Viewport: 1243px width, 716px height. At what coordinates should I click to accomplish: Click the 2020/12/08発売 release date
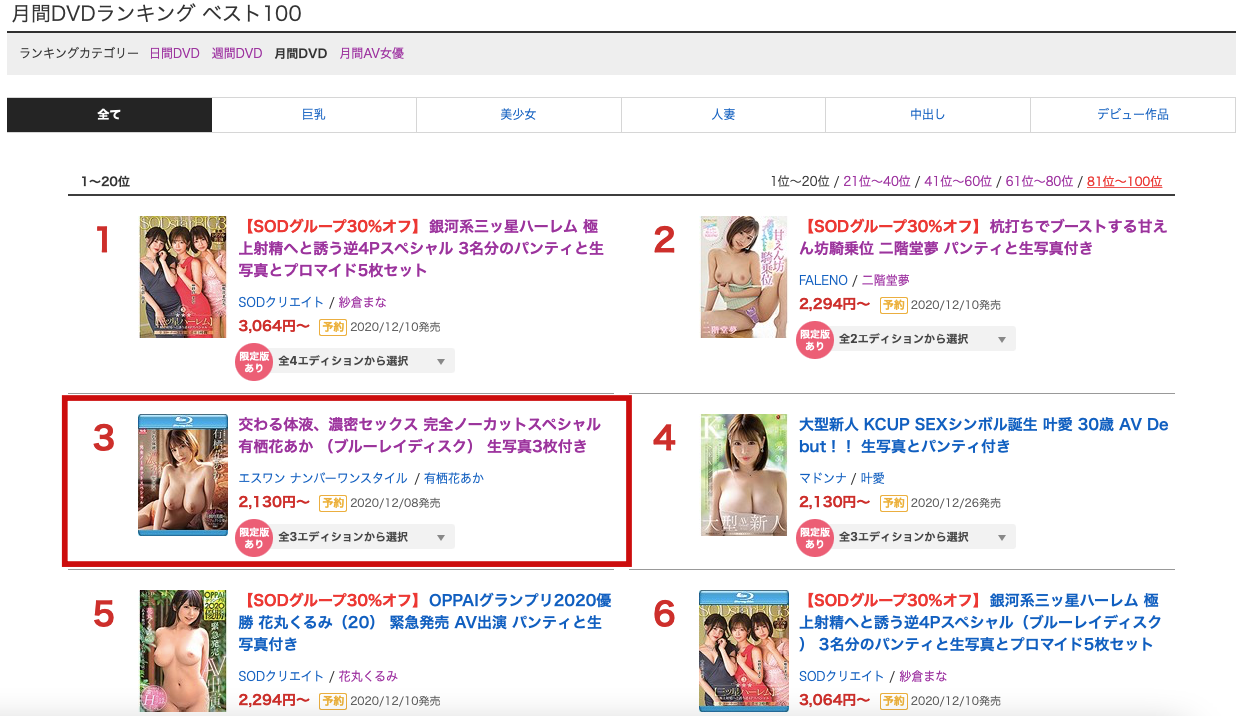(396, 503)
